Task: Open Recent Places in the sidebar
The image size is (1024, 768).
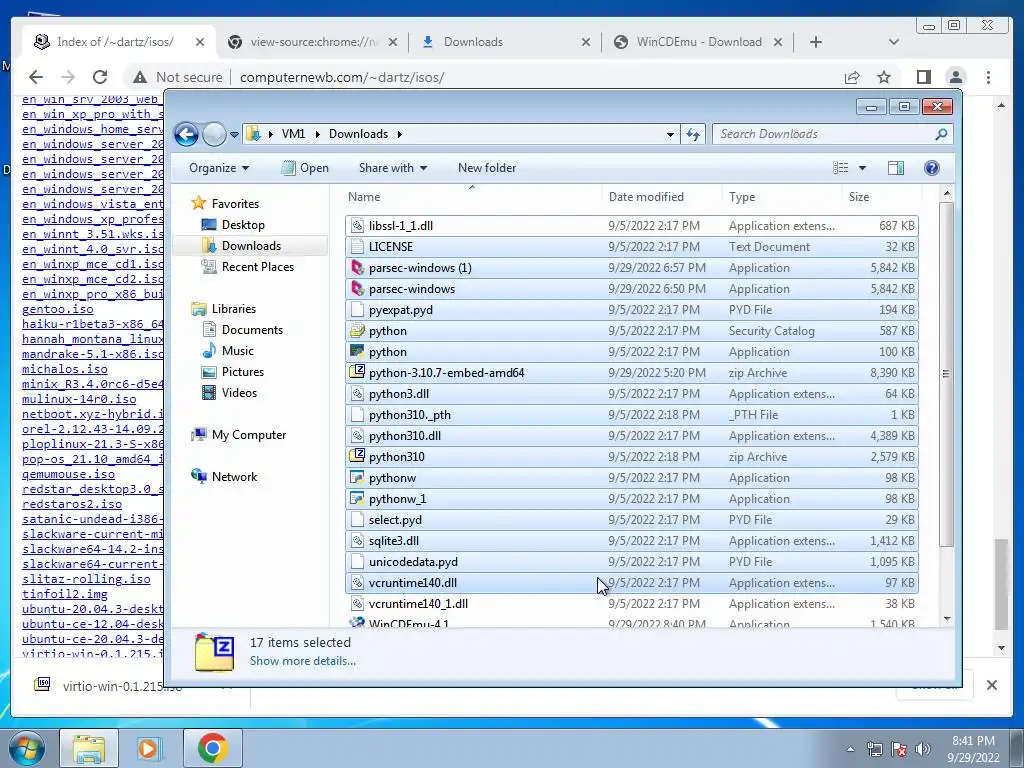Action: pyautogui.click(x=257, y=266)
